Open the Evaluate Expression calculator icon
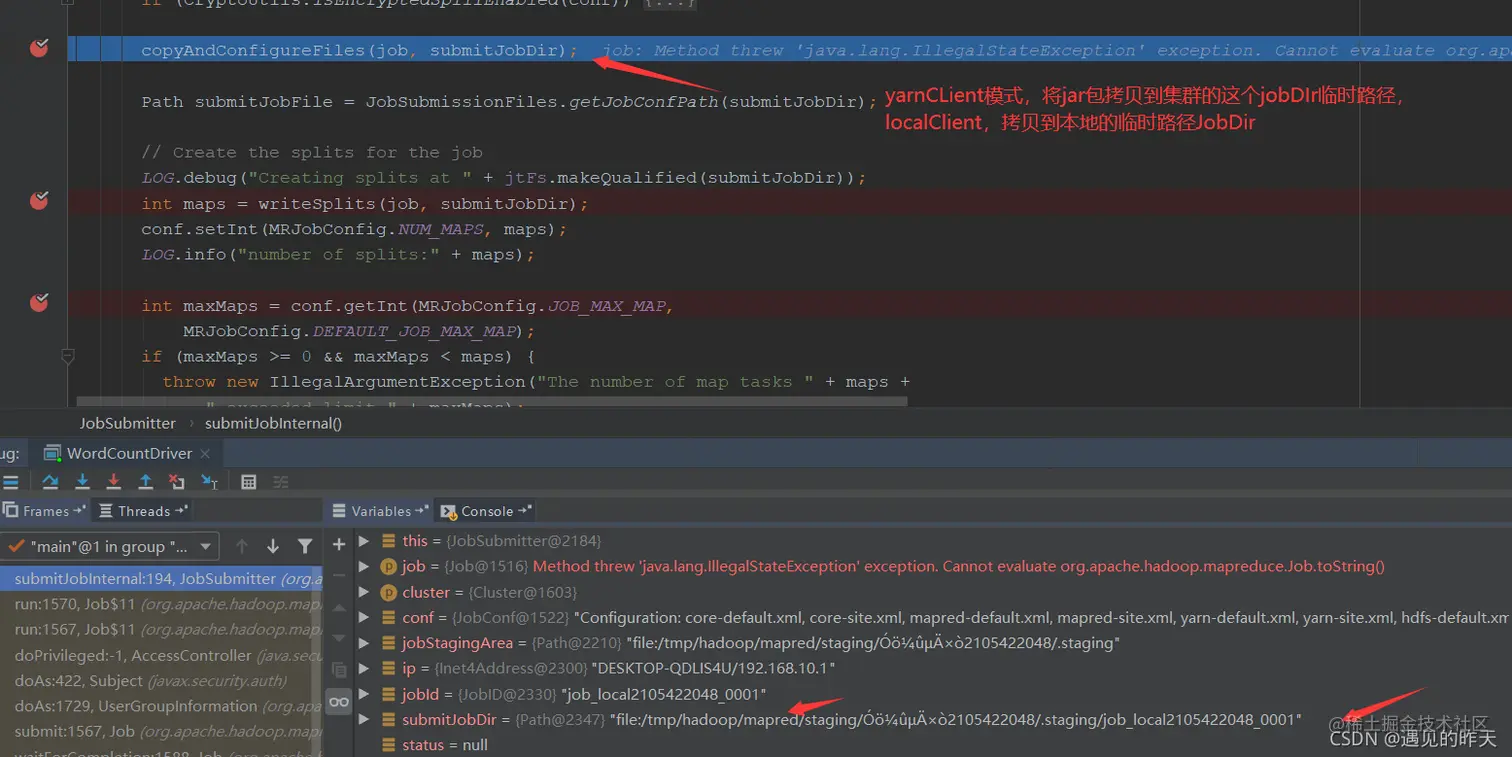 249,481
